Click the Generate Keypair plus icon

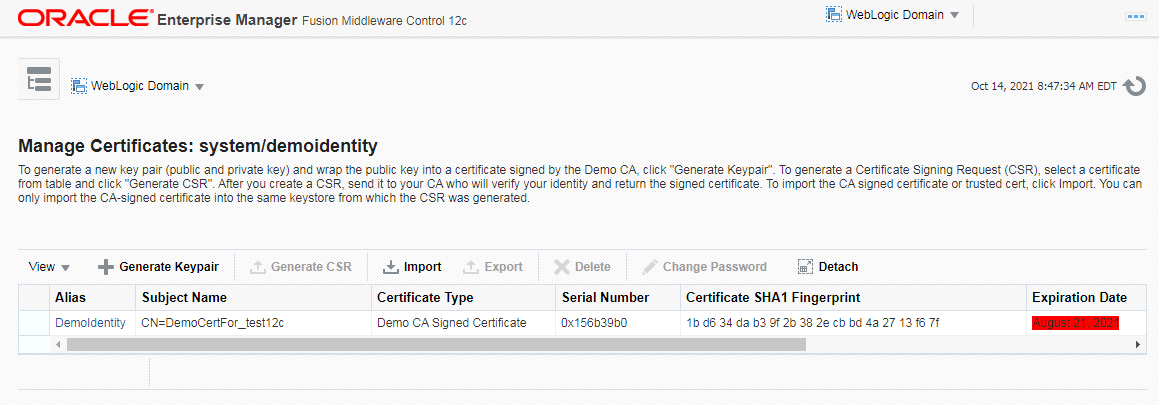coord(106,267)
